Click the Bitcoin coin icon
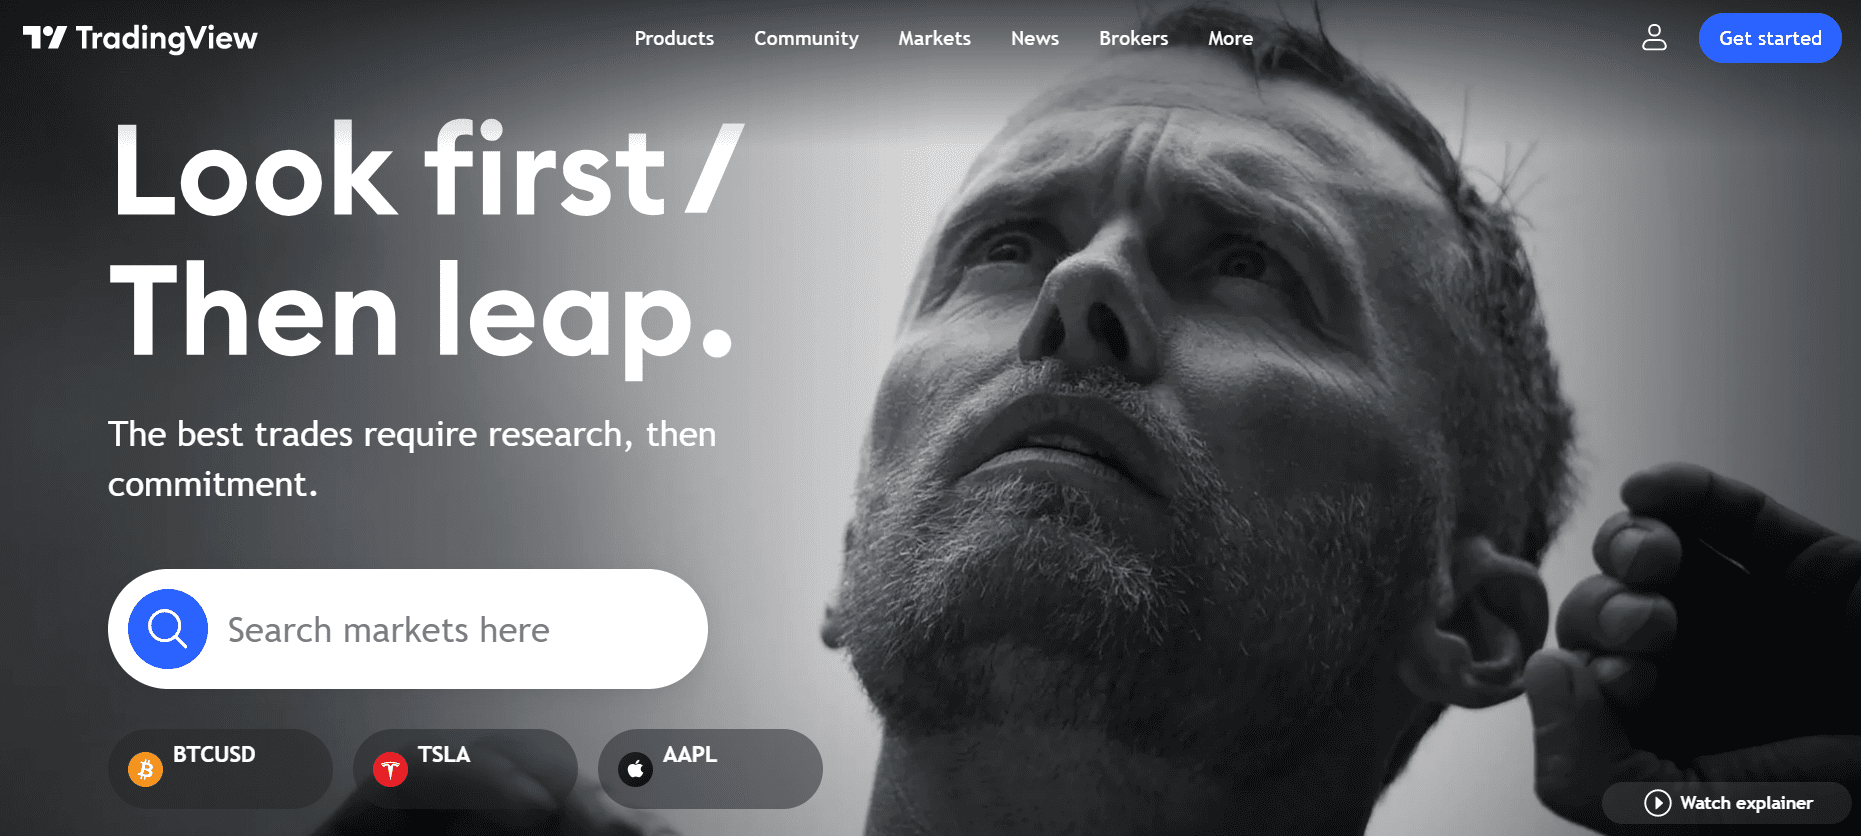This screenshot has width=1861, height=836. coord(145,769)
